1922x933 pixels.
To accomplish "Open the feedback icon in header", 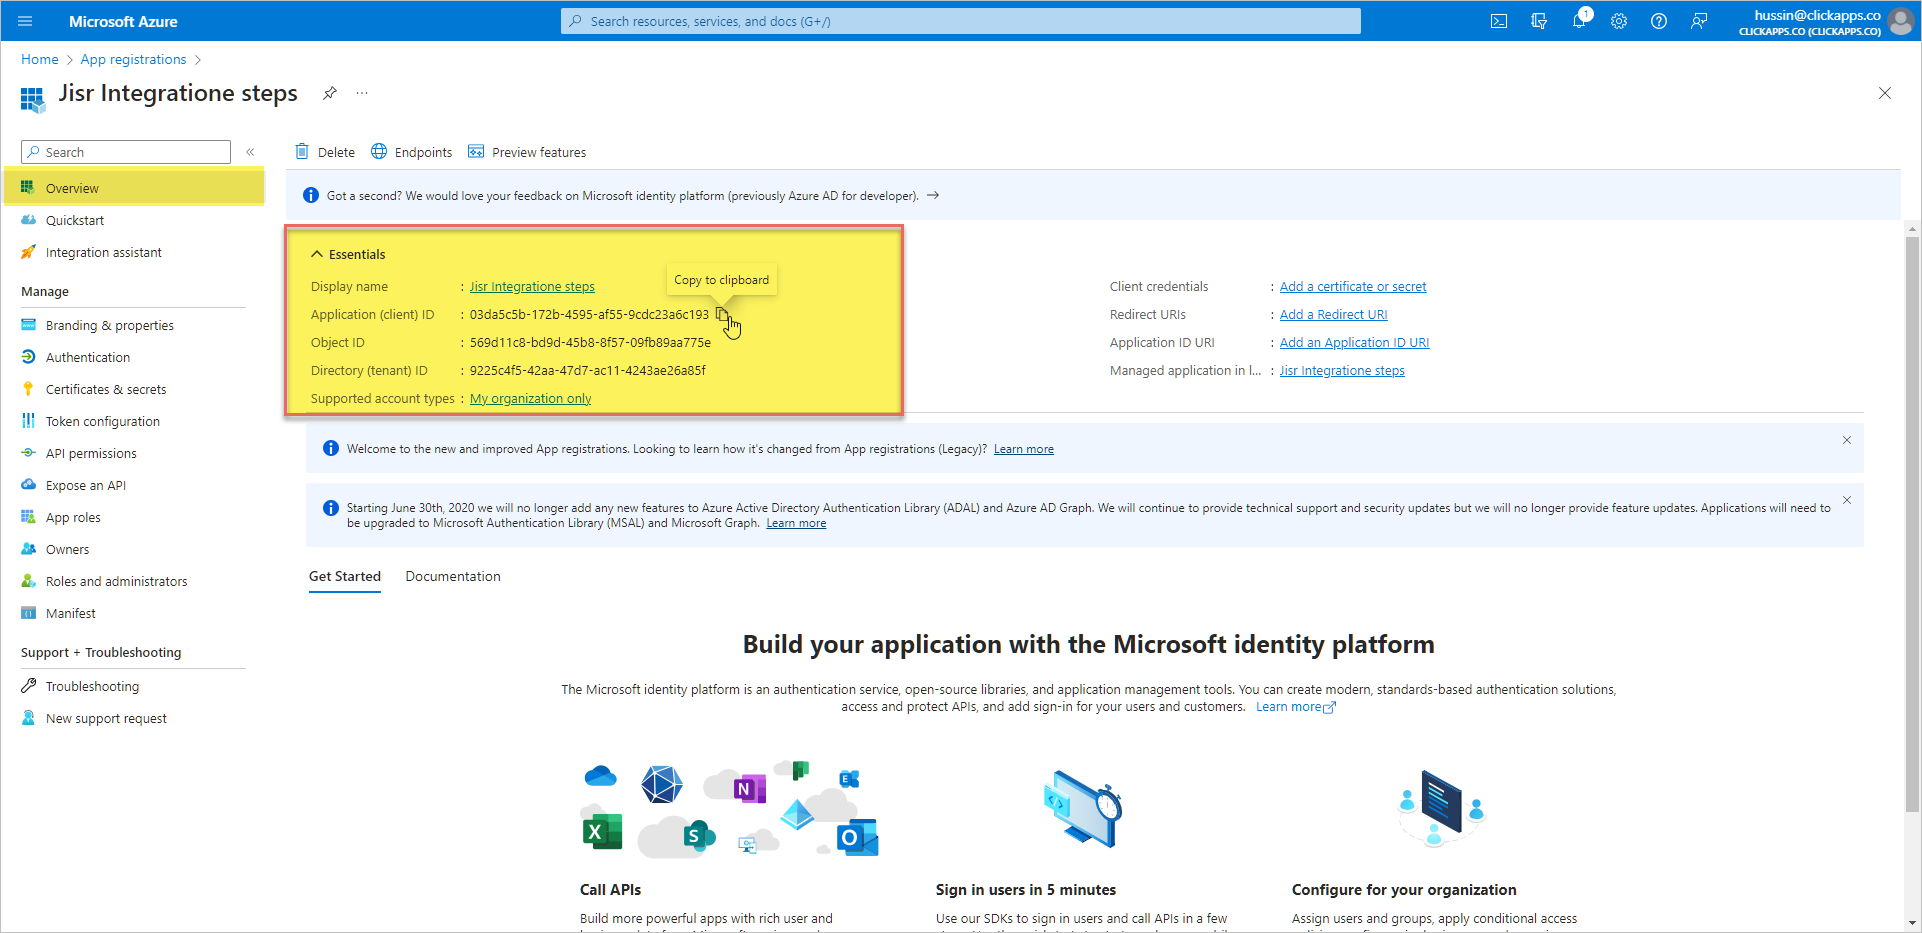I will click(1699, 21).
